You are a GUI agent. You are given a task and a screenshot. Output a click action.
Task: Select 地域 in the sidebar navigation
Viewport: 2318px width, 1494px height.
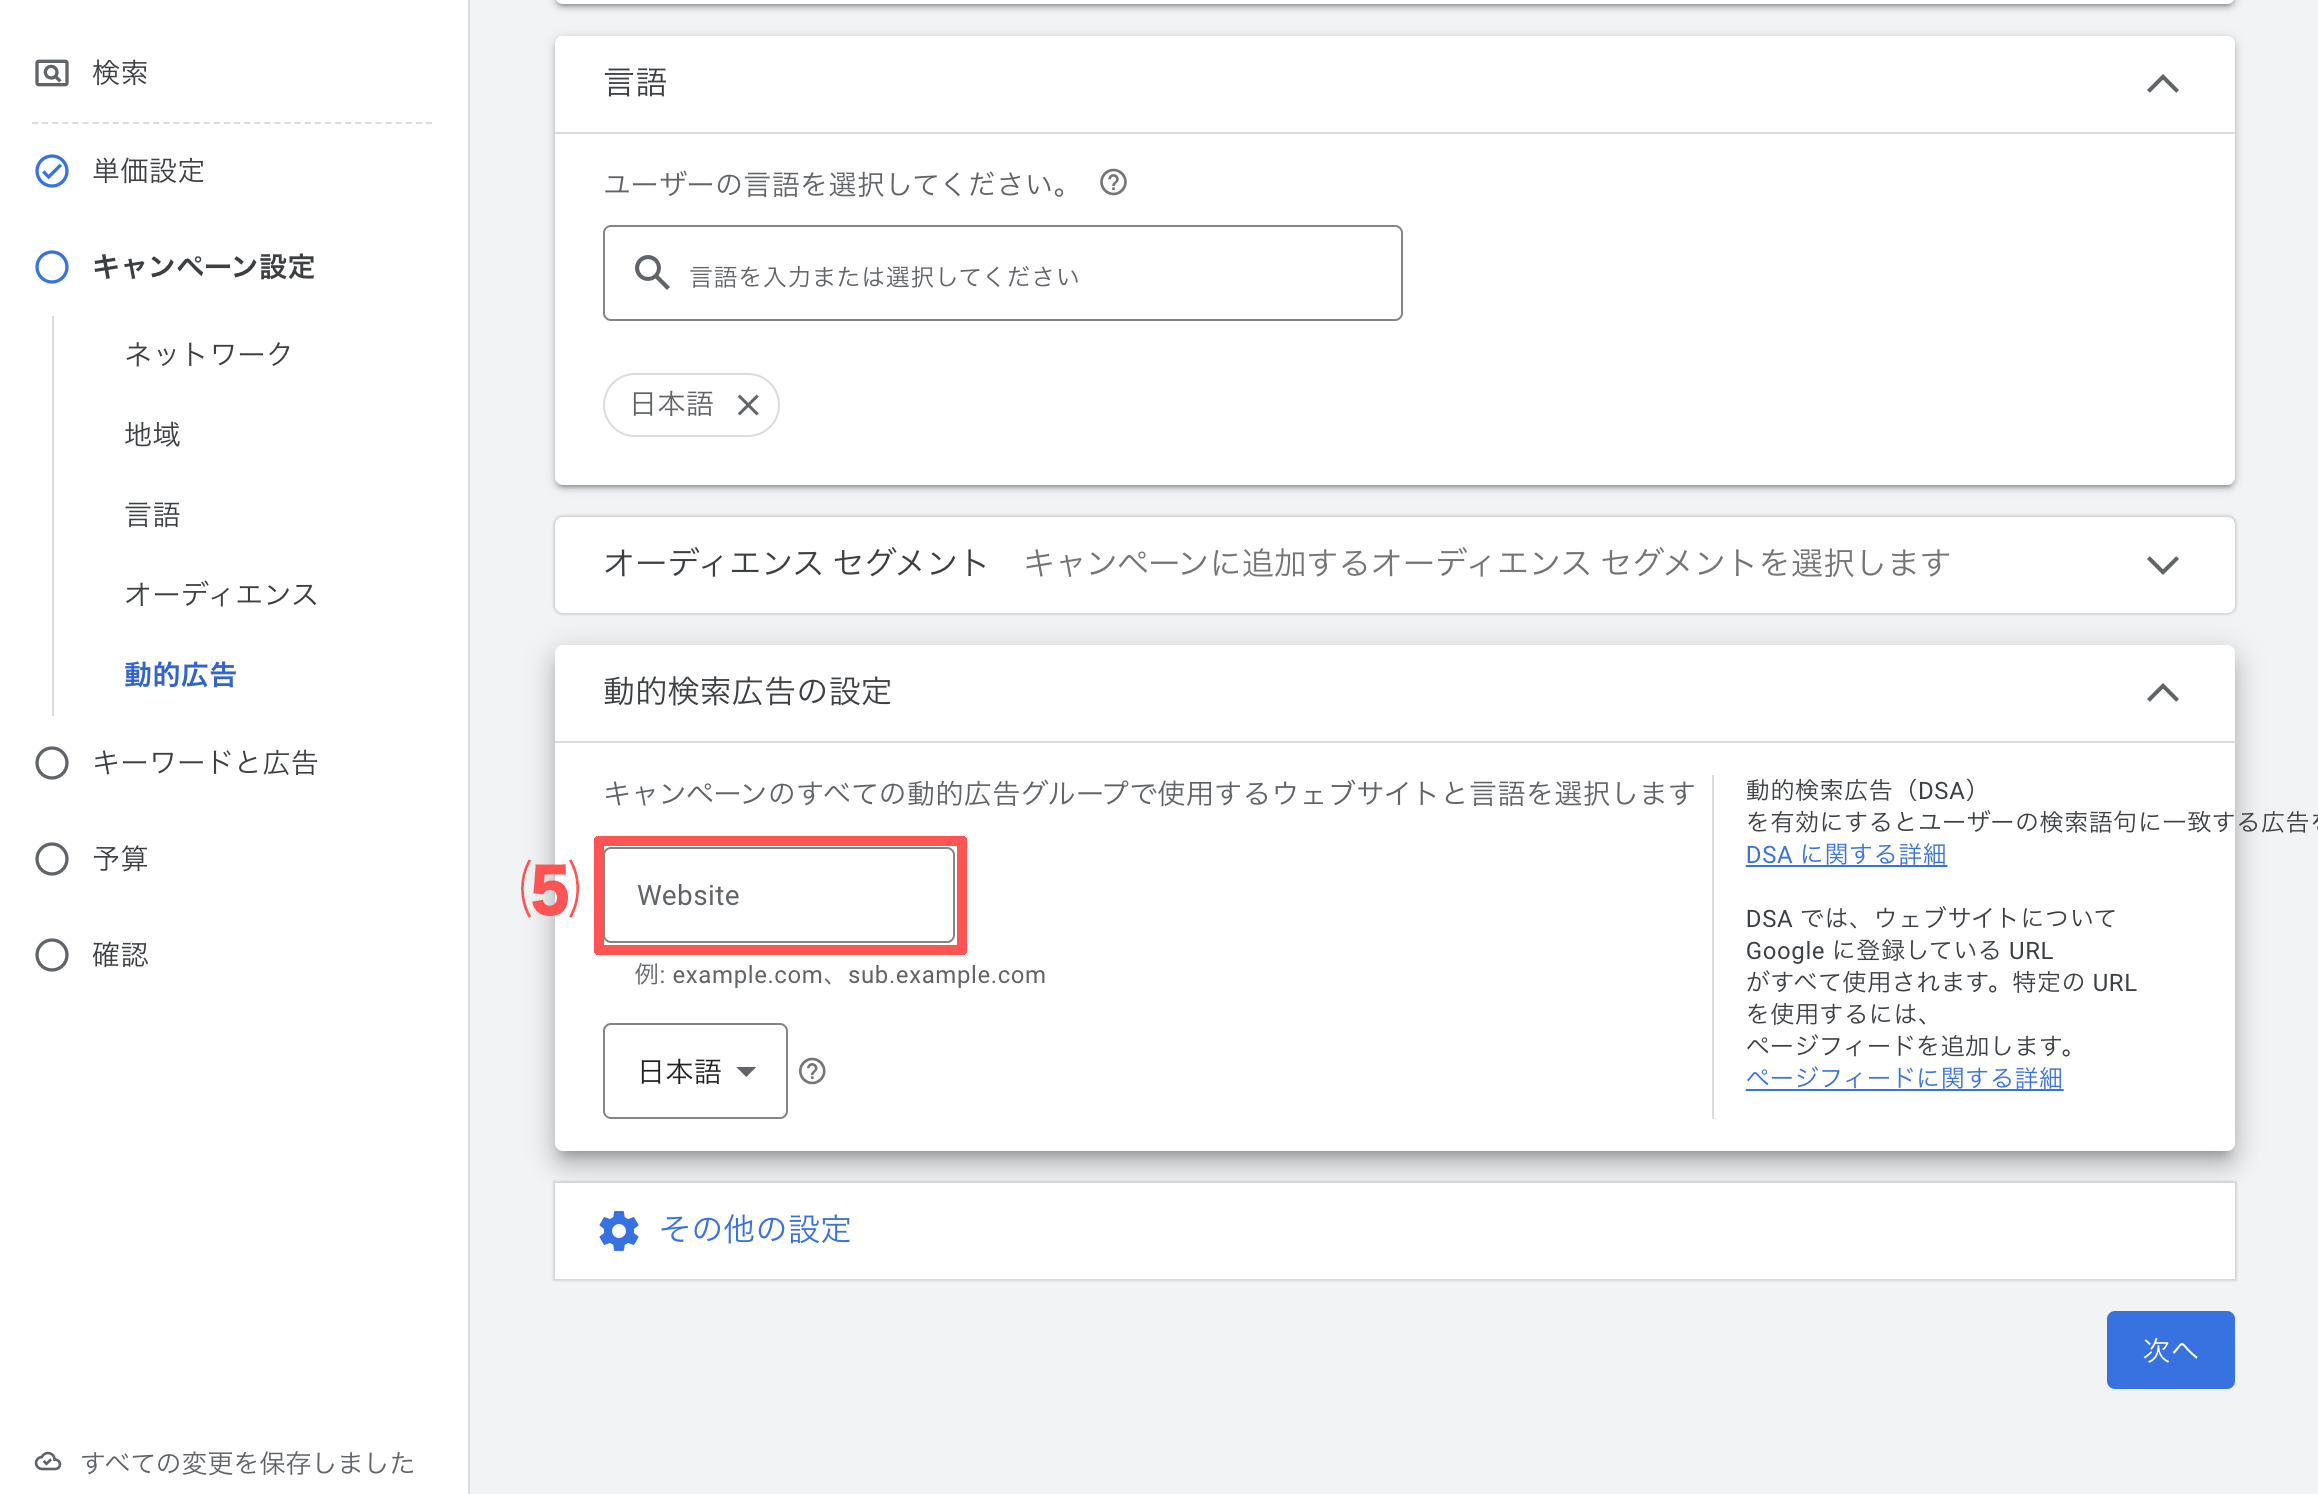[x=151, y=434]
